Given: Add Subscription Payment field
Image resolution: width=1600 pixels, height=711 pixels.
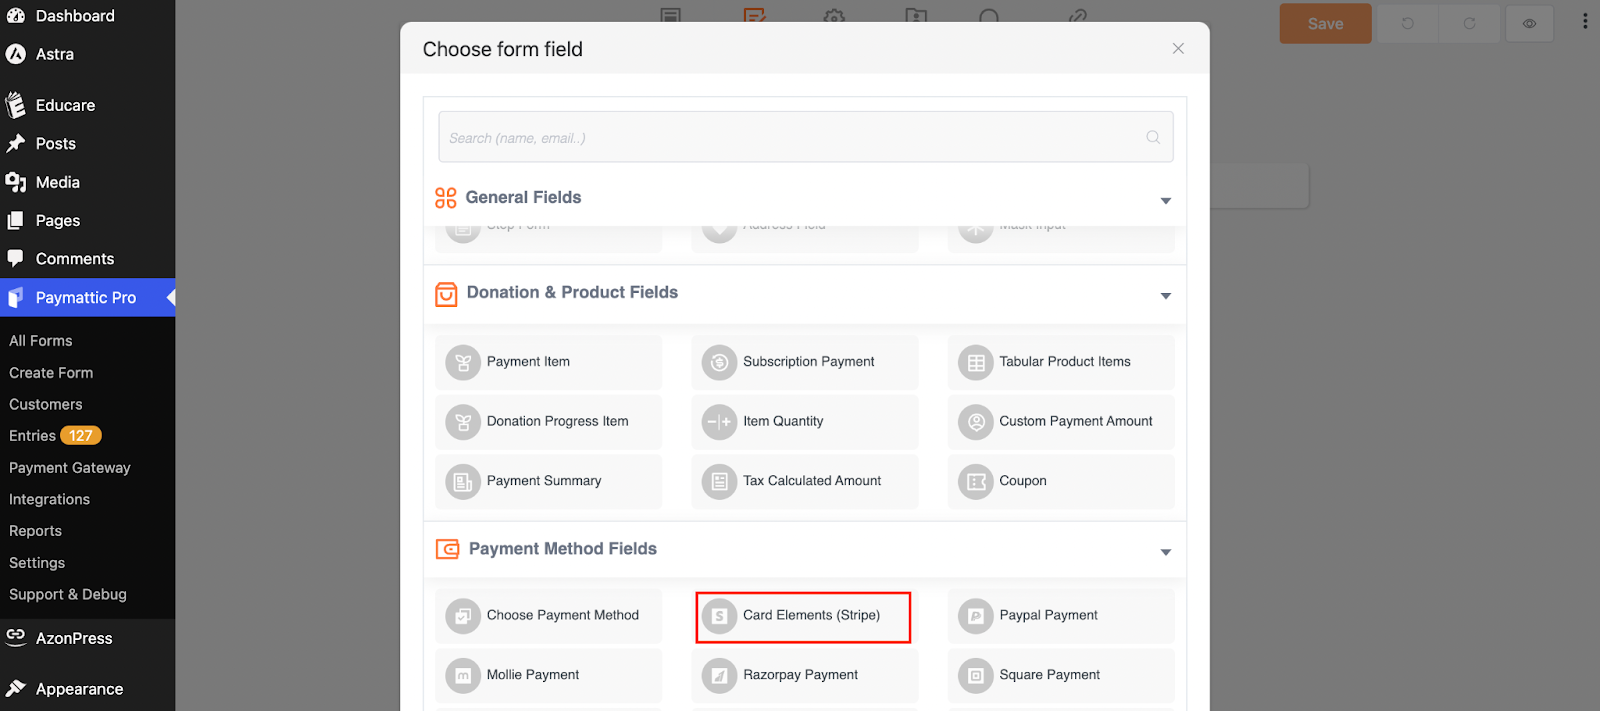Looking at the screenshot, I should (804, 362).
